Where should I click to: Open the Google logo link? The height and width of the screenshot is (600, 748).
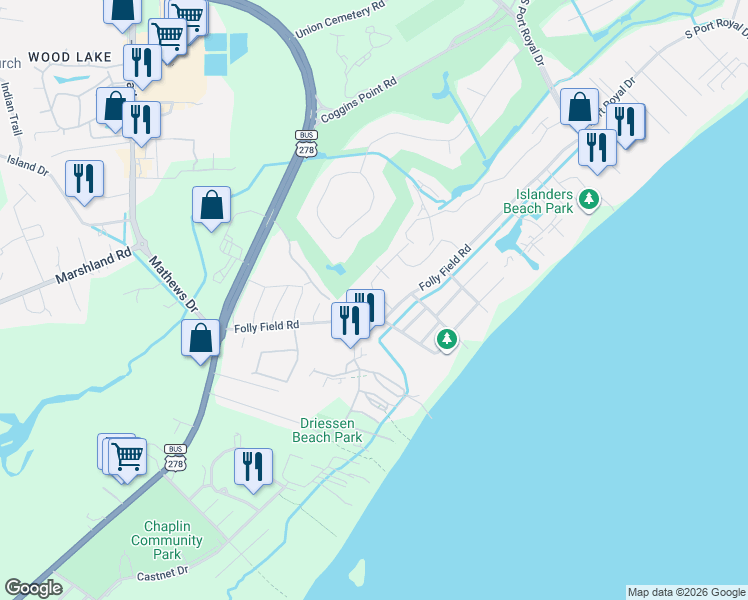coord(33,588)
